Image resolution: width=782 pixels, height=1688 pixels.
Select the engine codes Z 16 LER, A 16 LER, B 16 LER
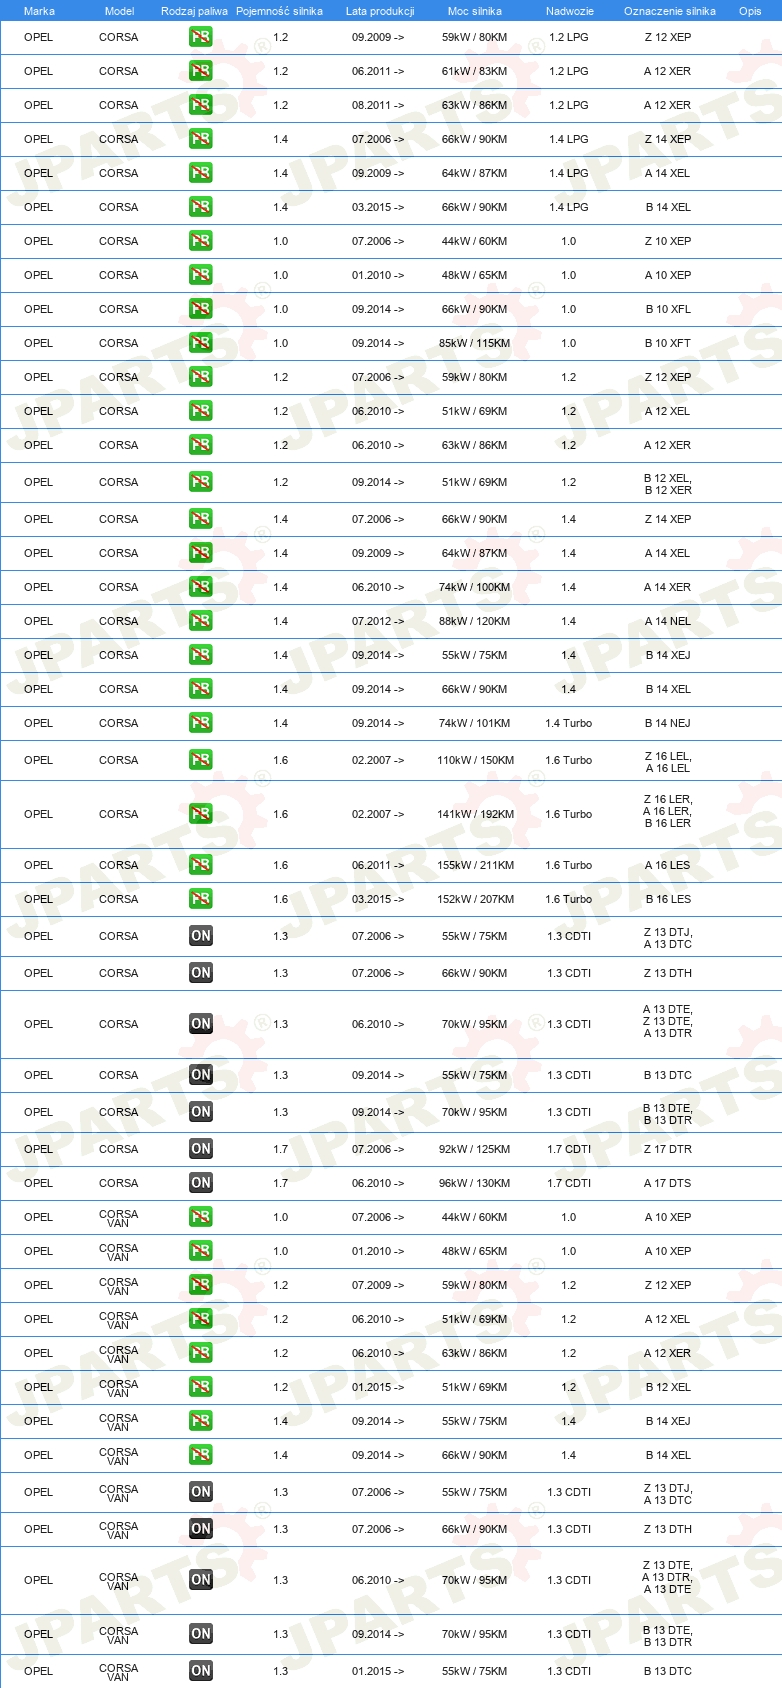(668, 812)
